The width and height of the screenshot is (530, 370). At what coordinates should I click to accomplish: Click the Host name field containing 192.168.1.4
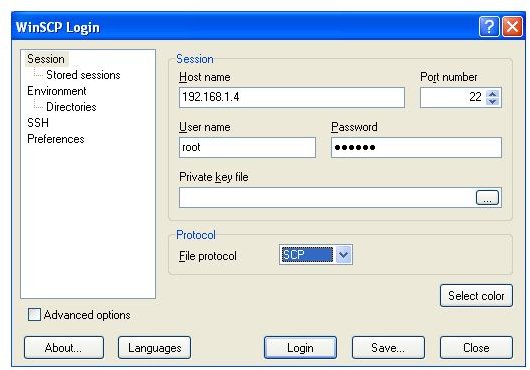coord(292,97)
